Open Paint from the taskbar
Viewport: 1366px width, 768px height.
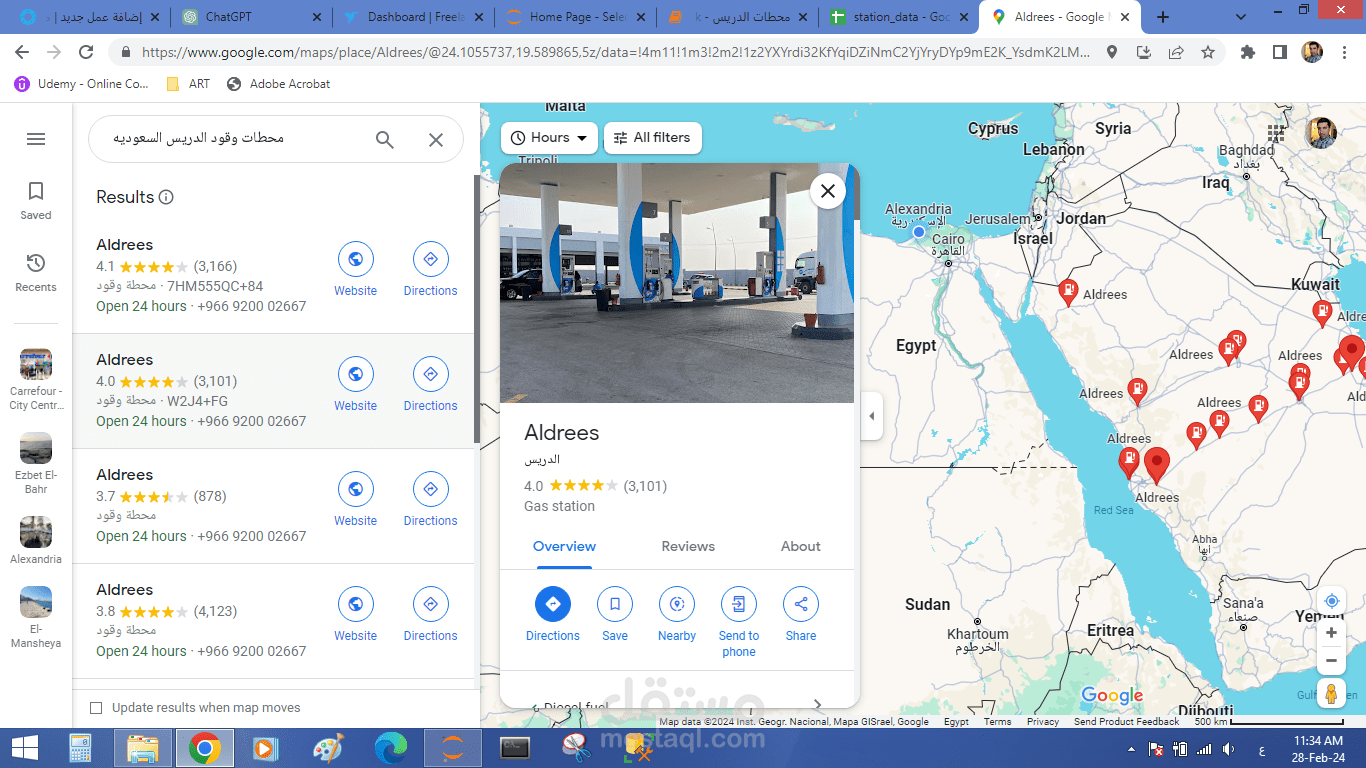(328, 748)
